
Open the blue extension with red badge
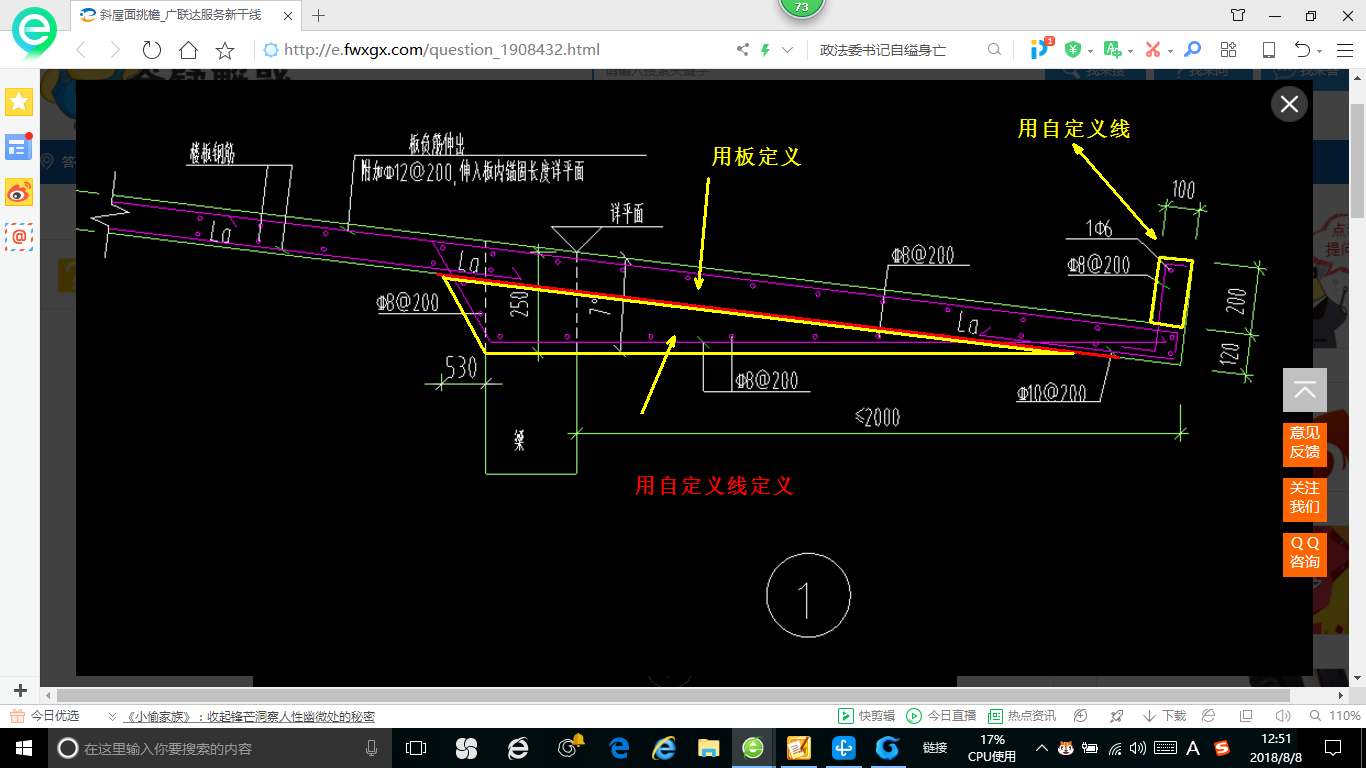pyautogui.click(x=1041, y=49)
